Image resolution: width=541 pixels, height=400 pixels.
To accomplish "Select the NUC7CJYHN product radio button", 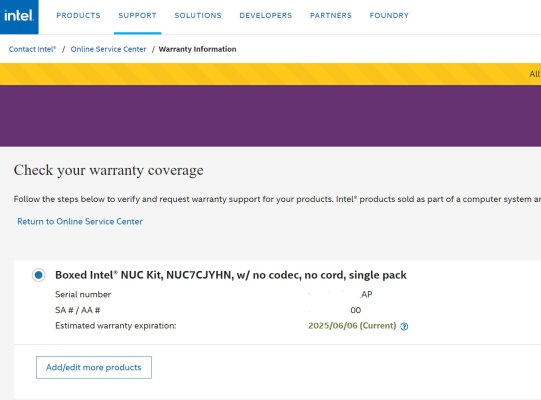I will (39, 275).
